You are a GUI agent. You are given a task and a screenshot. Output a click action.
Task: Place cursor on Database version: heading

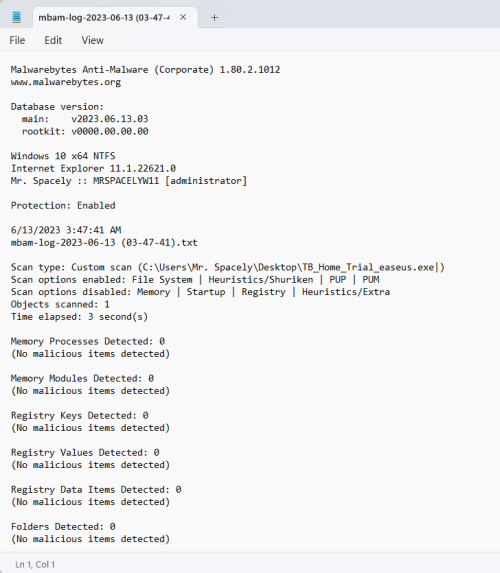(x=57, y=107)
